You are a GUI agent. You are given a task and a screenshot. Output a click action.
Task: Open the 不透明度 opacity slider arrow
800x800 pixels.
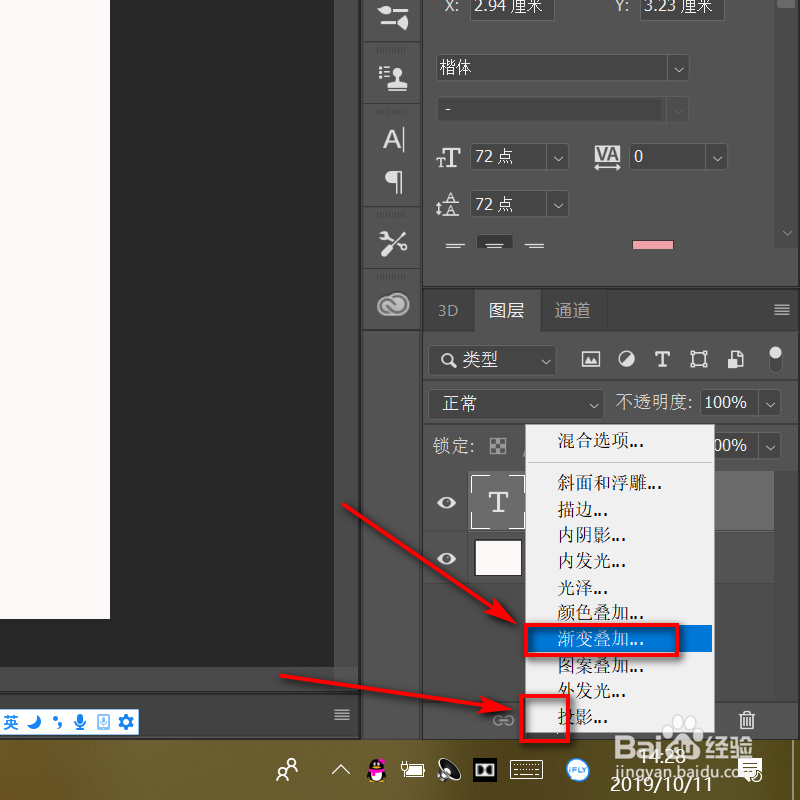pos(769,404)
